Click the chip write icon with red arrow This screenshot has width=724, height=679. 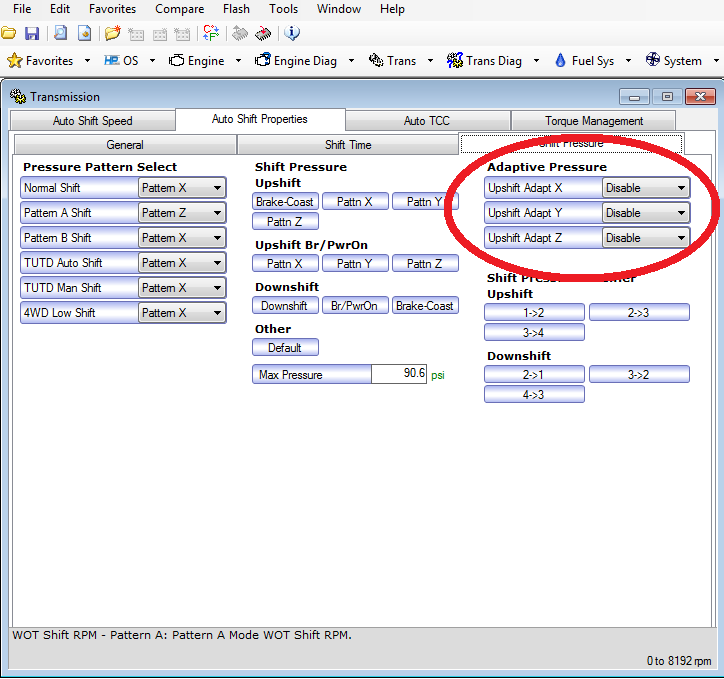click(x=263, y=33)
